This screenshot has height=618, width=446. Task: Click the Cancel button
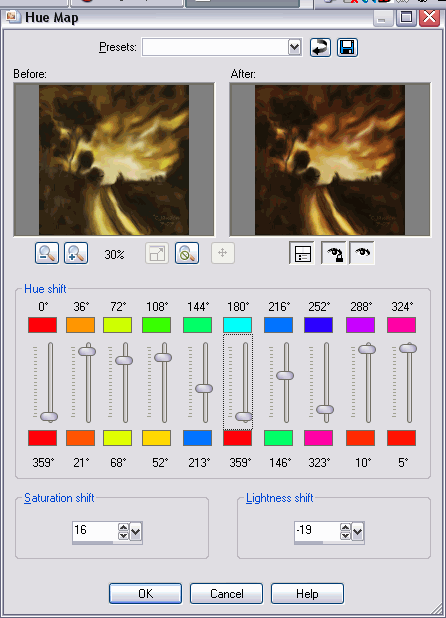pos(226,594)
